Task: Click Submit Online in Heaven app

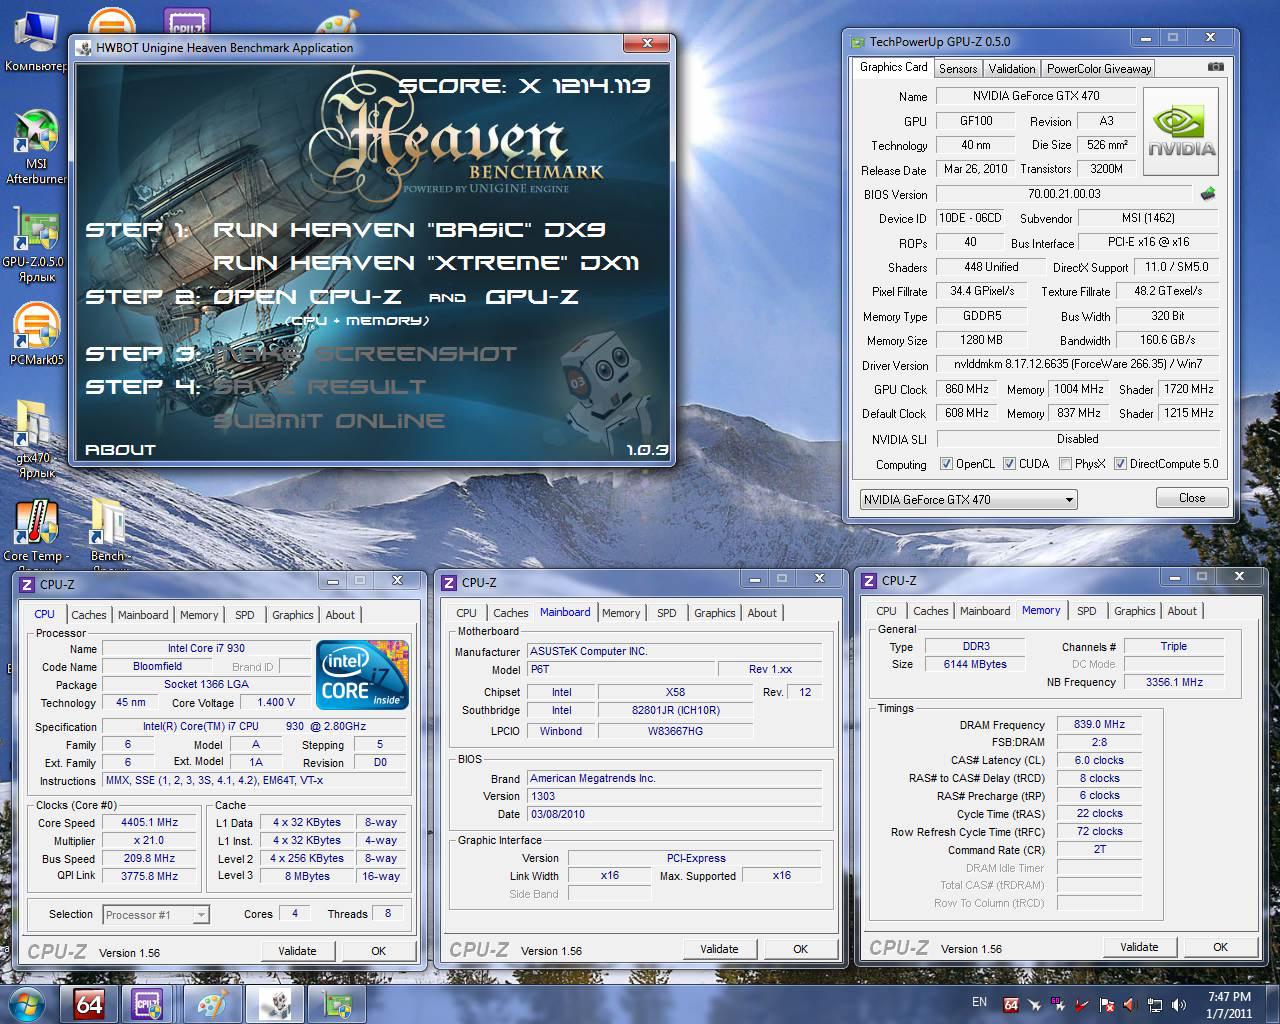Action: pyautogui.click(x=329, y=420)
